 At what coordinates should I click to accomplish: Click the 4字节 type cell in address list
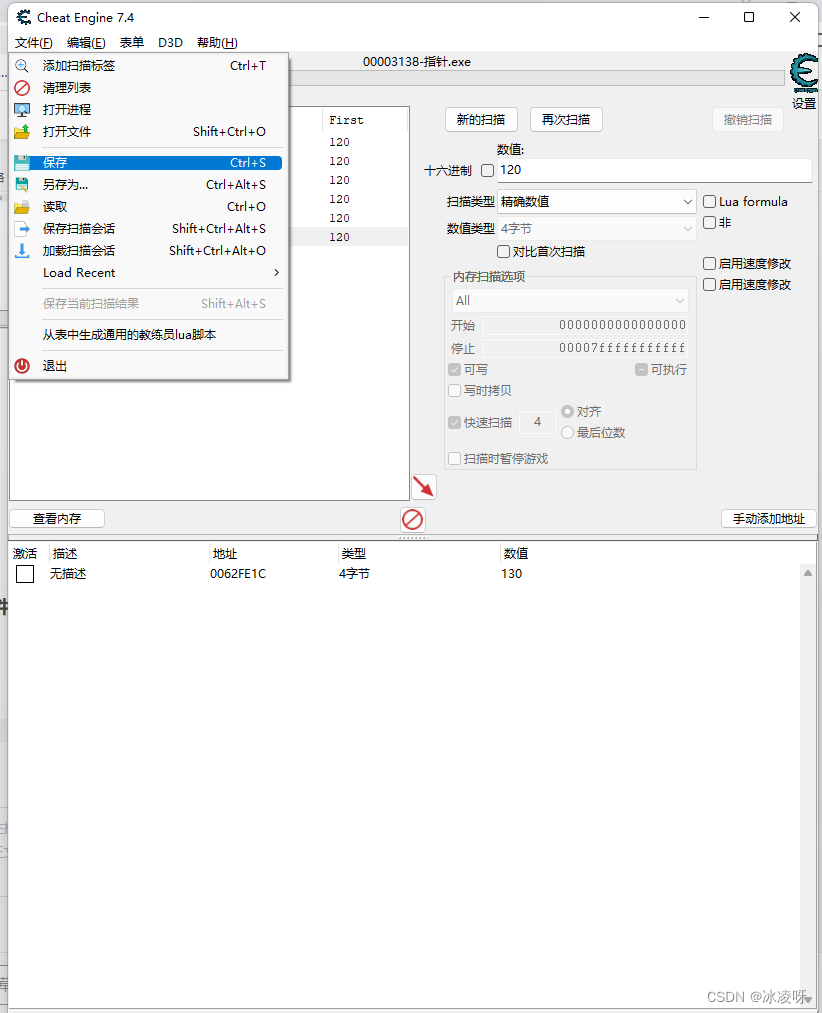(x=354, y=574)
